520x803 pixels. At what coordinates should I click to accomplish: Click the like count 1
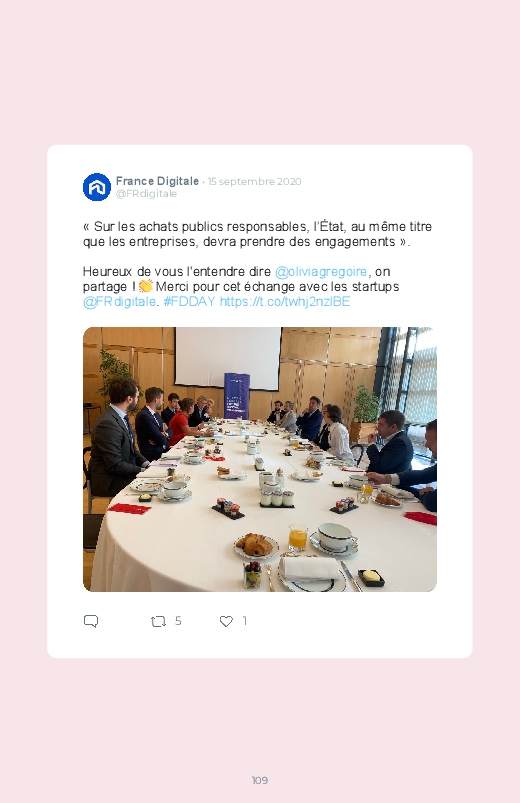(245, 621)
